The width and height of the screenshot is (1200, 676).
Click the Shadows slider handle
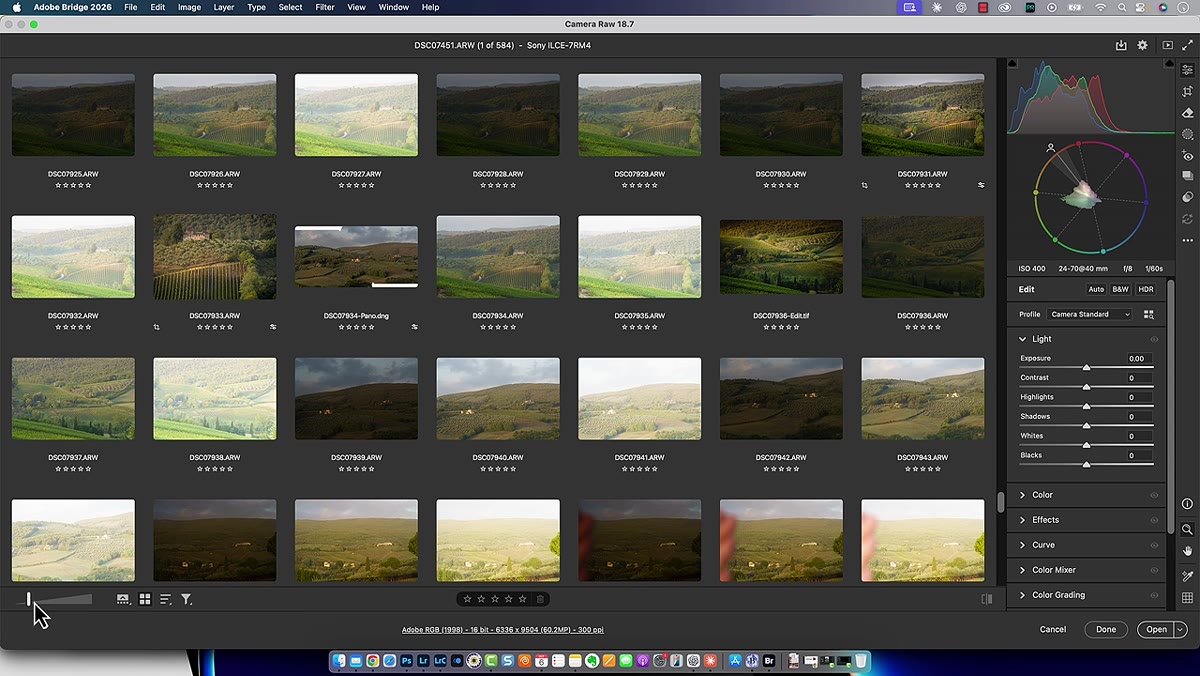click(x=1086, y=425)
